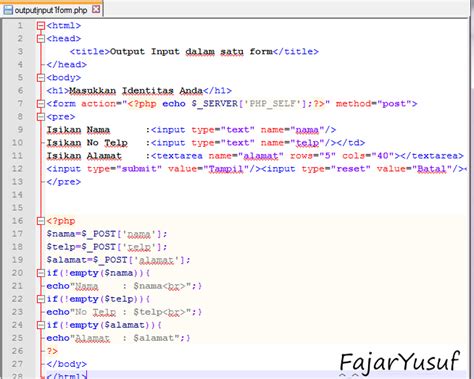The width and height of the screenshot is (474, 379).
Task: Click the cols="40" attribute on line 11
Action: point(368,156)
